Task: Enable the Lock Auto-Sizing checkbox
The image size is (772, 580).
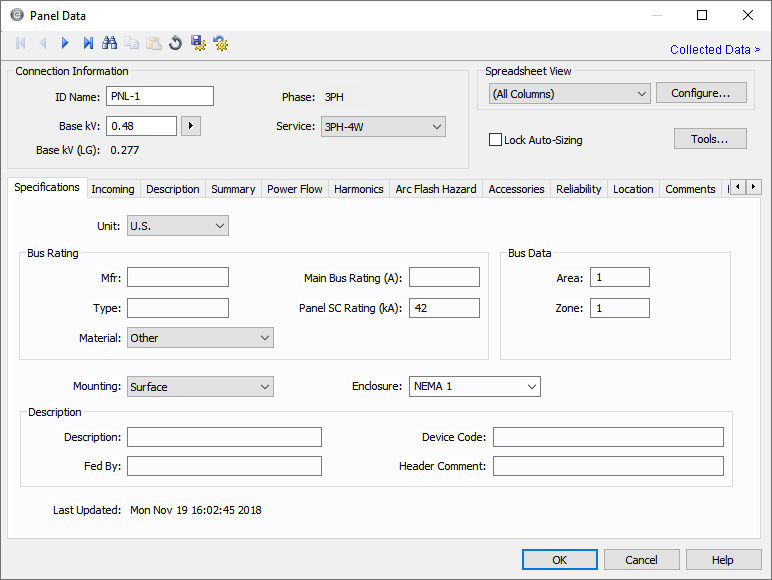Action: tap(496, 140)
